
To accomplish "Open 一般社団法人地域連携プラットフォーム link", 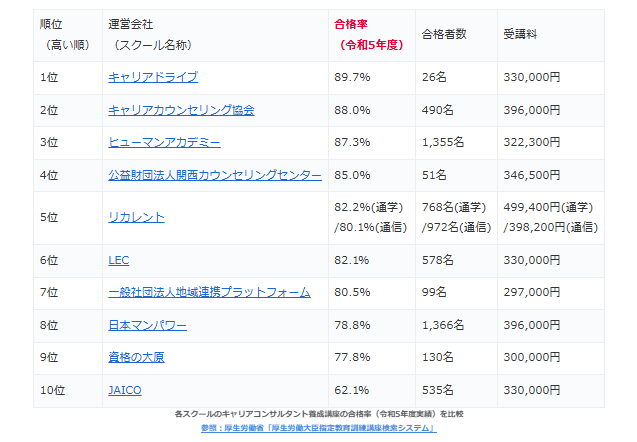I will (x=208, y=293).
